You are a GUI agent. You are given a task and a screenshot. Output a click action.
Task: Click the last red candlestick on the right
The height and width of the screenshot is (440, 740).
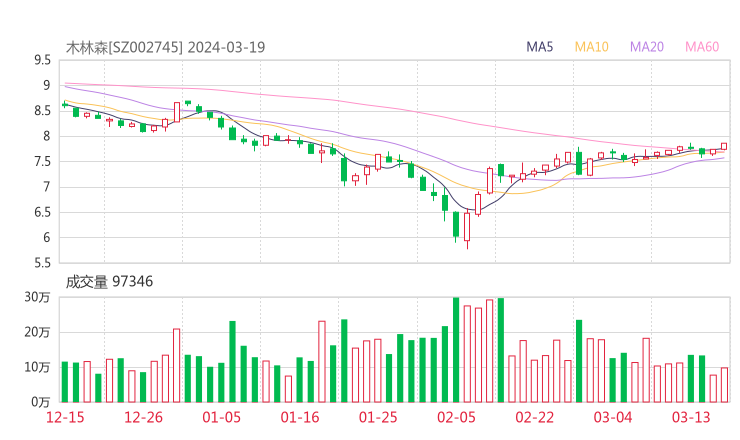[724, 146]
